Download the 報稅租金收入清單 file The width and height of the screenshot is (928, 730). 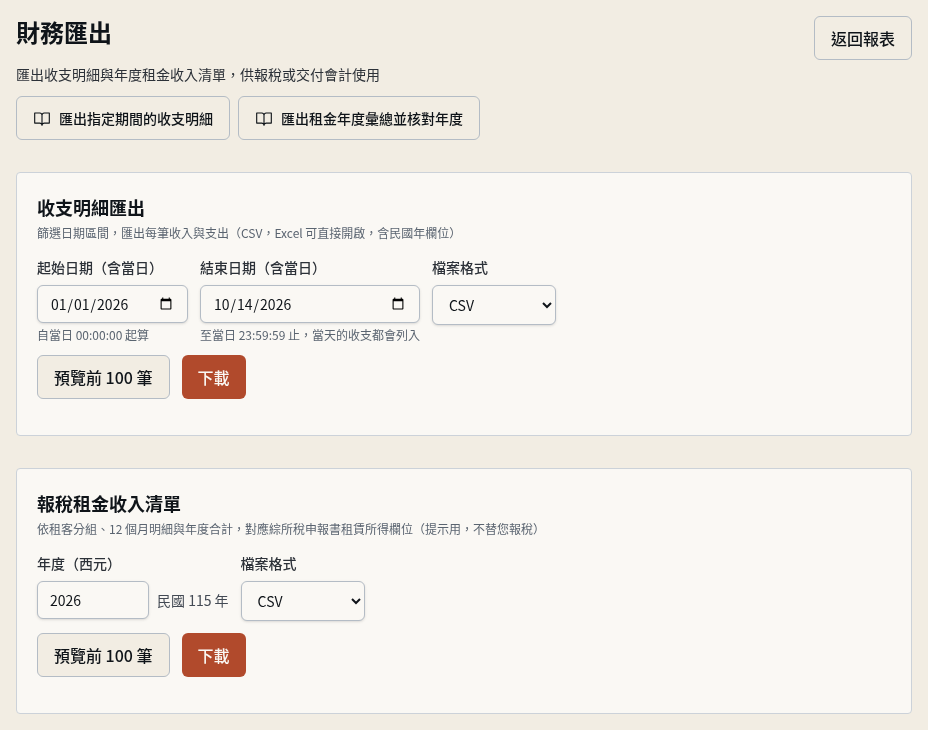coord(214,655)
